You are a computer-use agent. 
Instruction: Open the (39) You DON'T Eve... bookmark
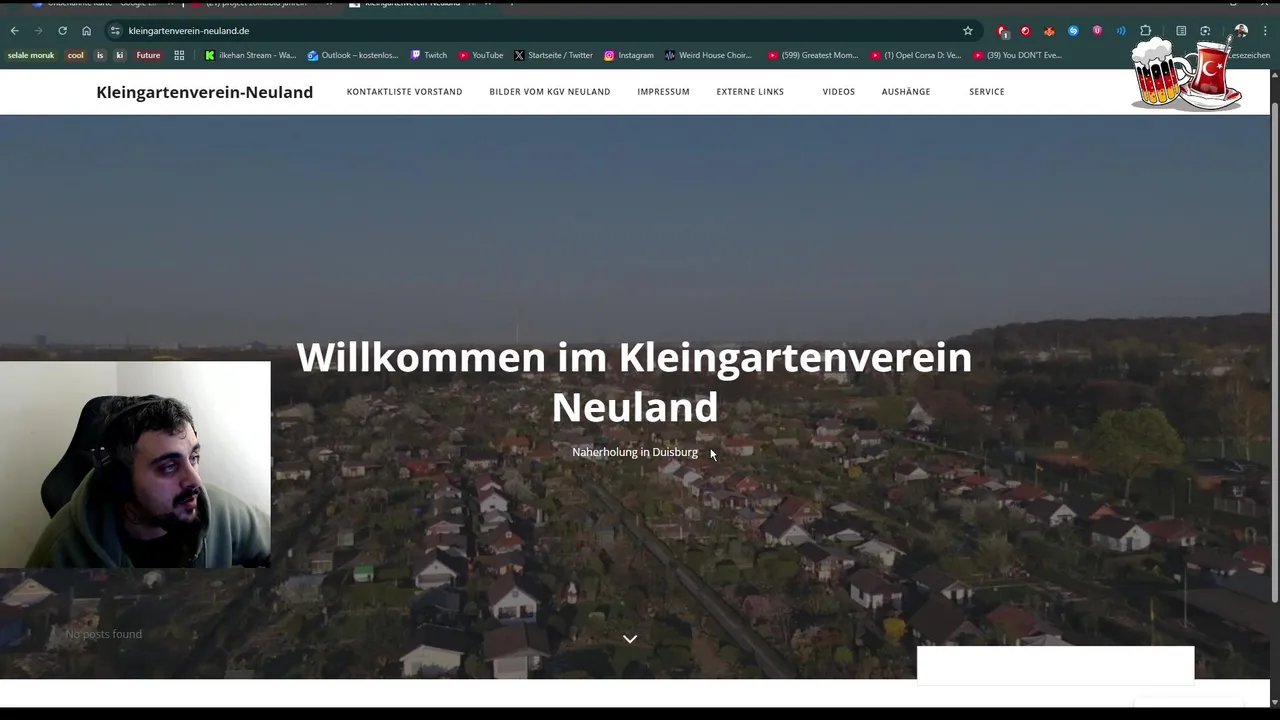[1017, 55]
